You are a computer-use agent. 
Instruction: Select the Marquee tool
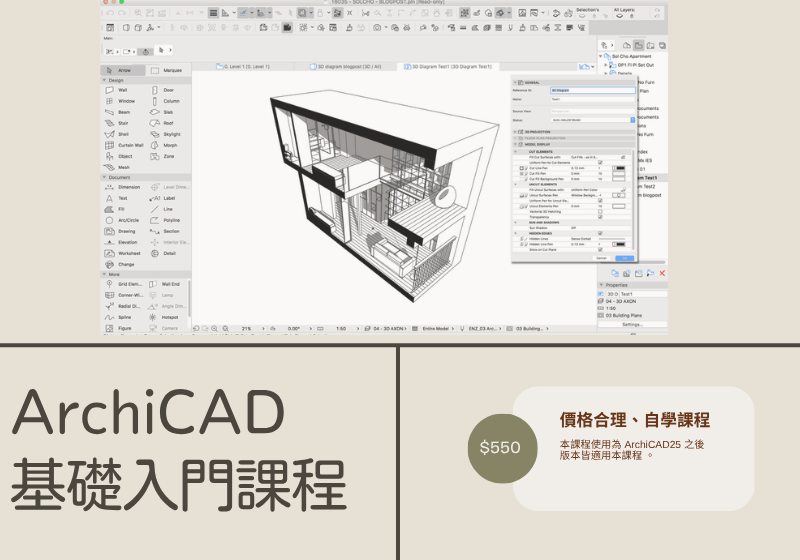pos(167,70)
